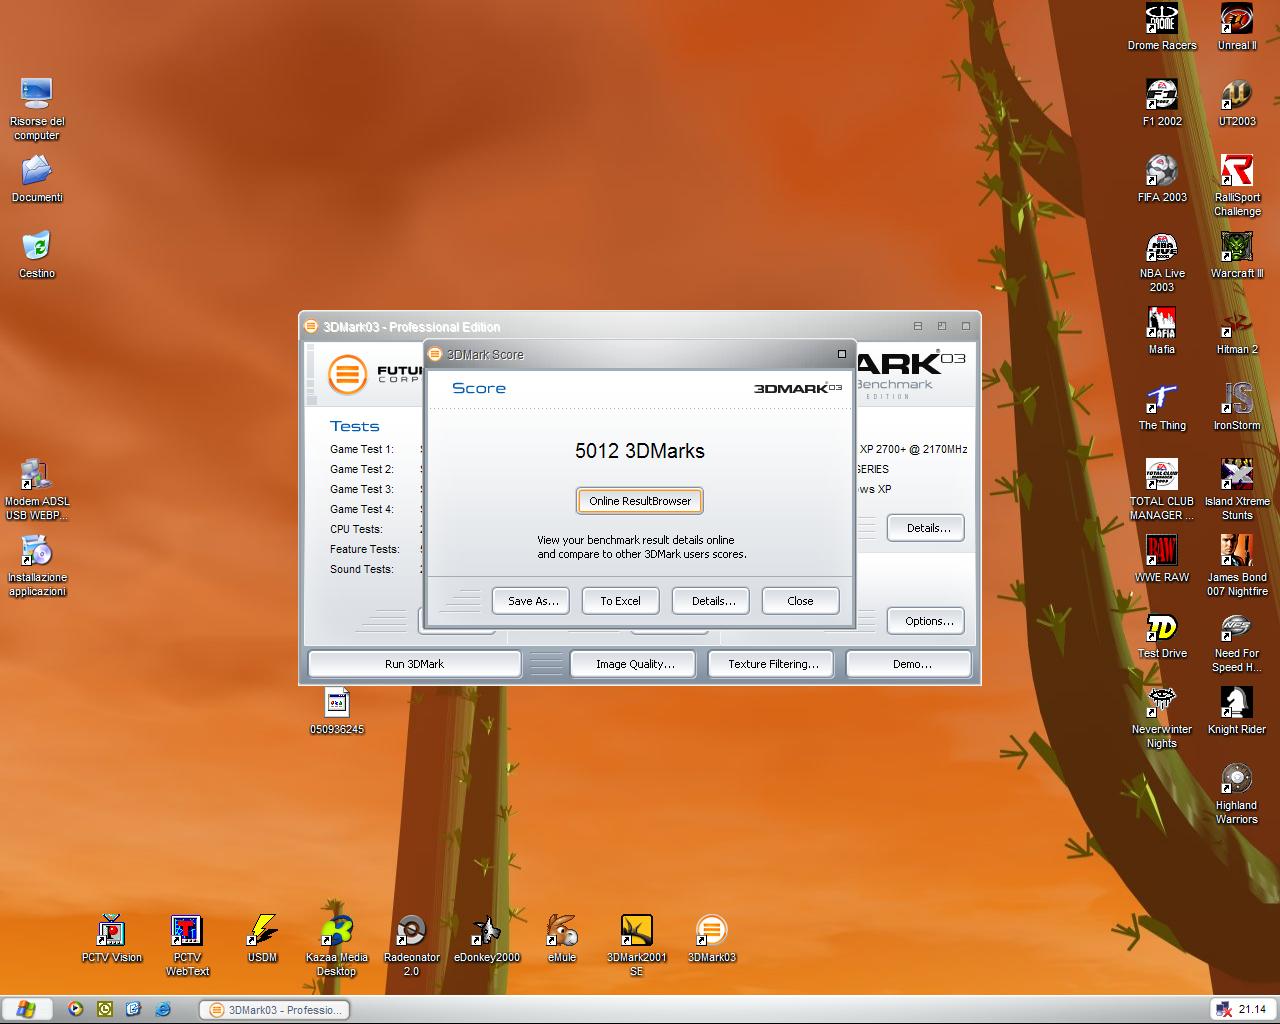
Task: Select the Modem ADSL USB icon
Action: point(37,490)
